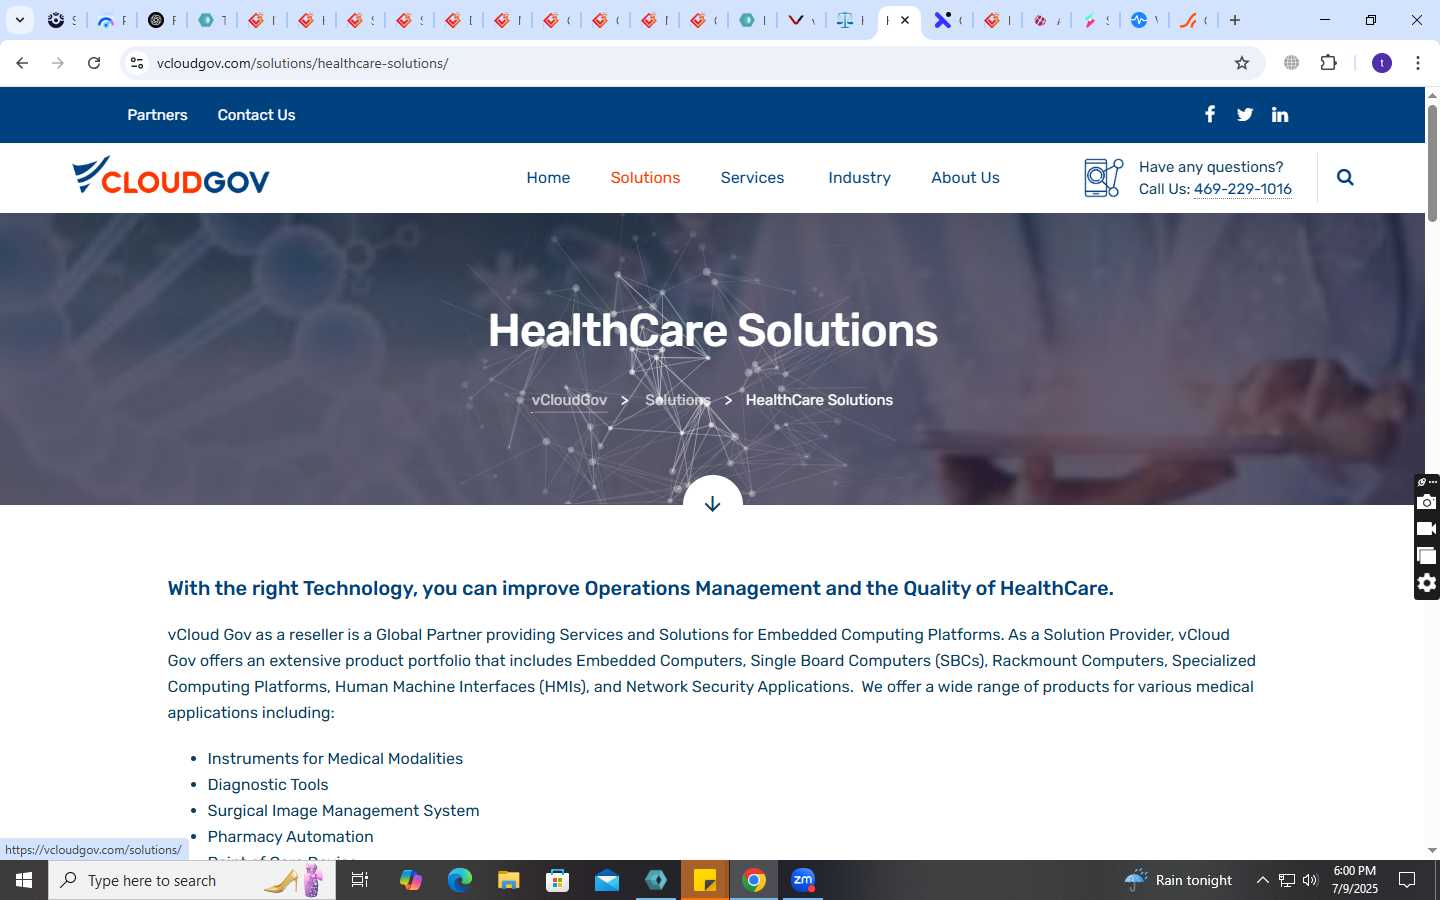Screen dimensions: 1440x900
Task: Click the 'With the right Technology' heading
Action: [x=641, y=589]
